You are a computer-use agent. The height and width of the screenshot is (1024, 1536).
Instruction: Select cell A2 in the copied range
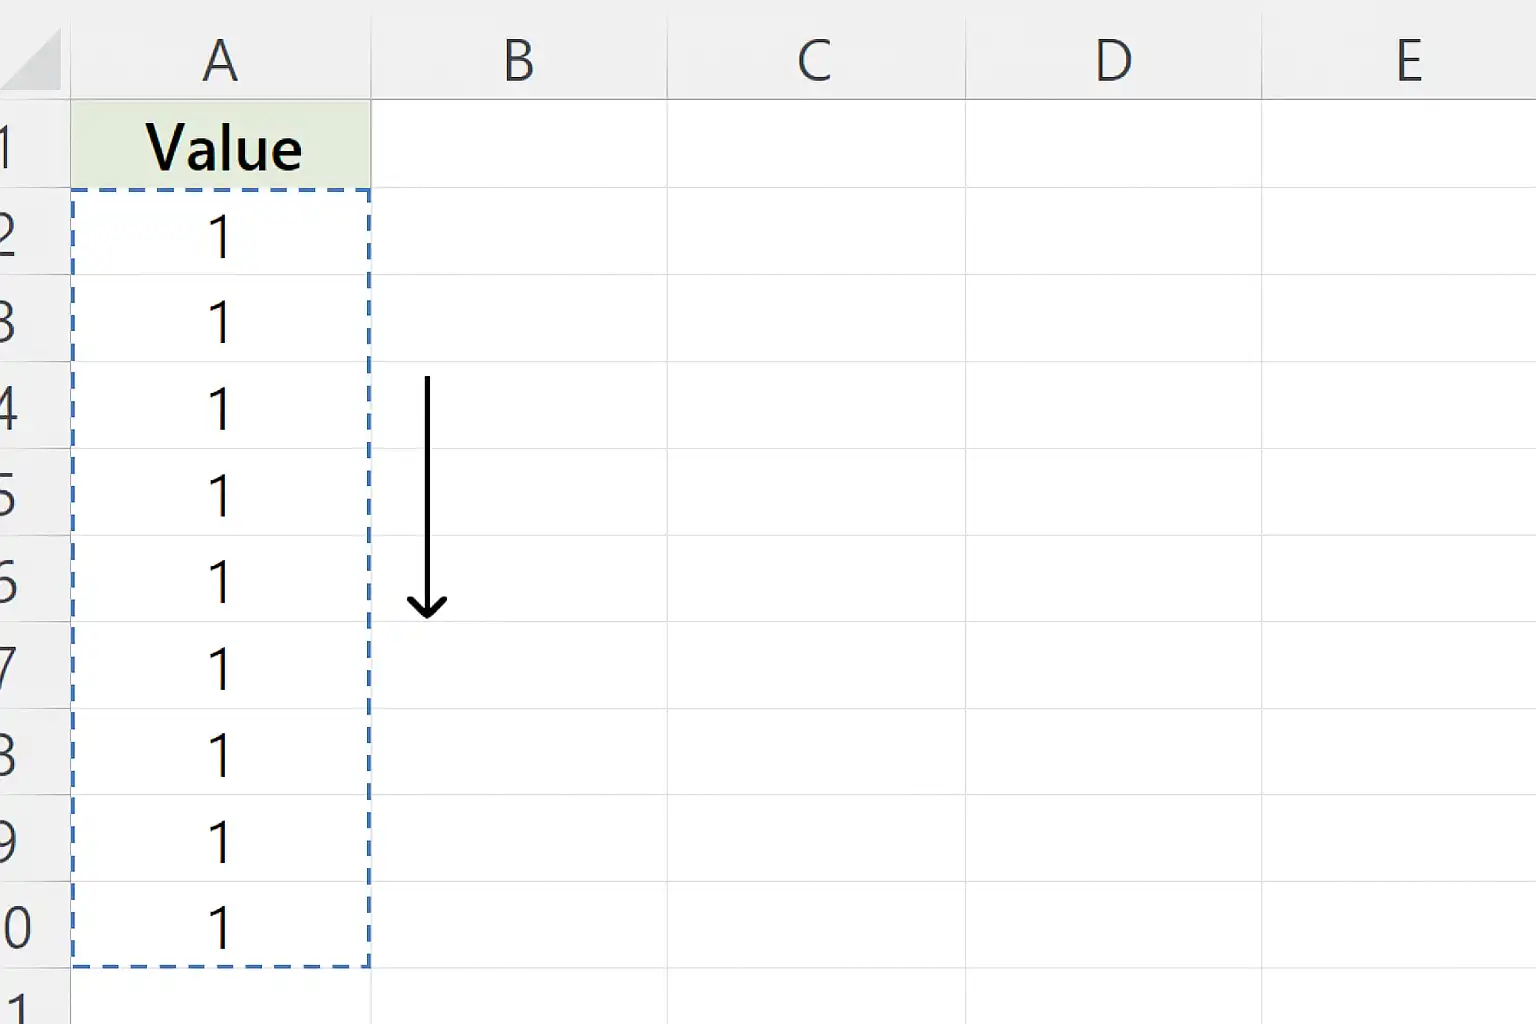tap(221, 233)
